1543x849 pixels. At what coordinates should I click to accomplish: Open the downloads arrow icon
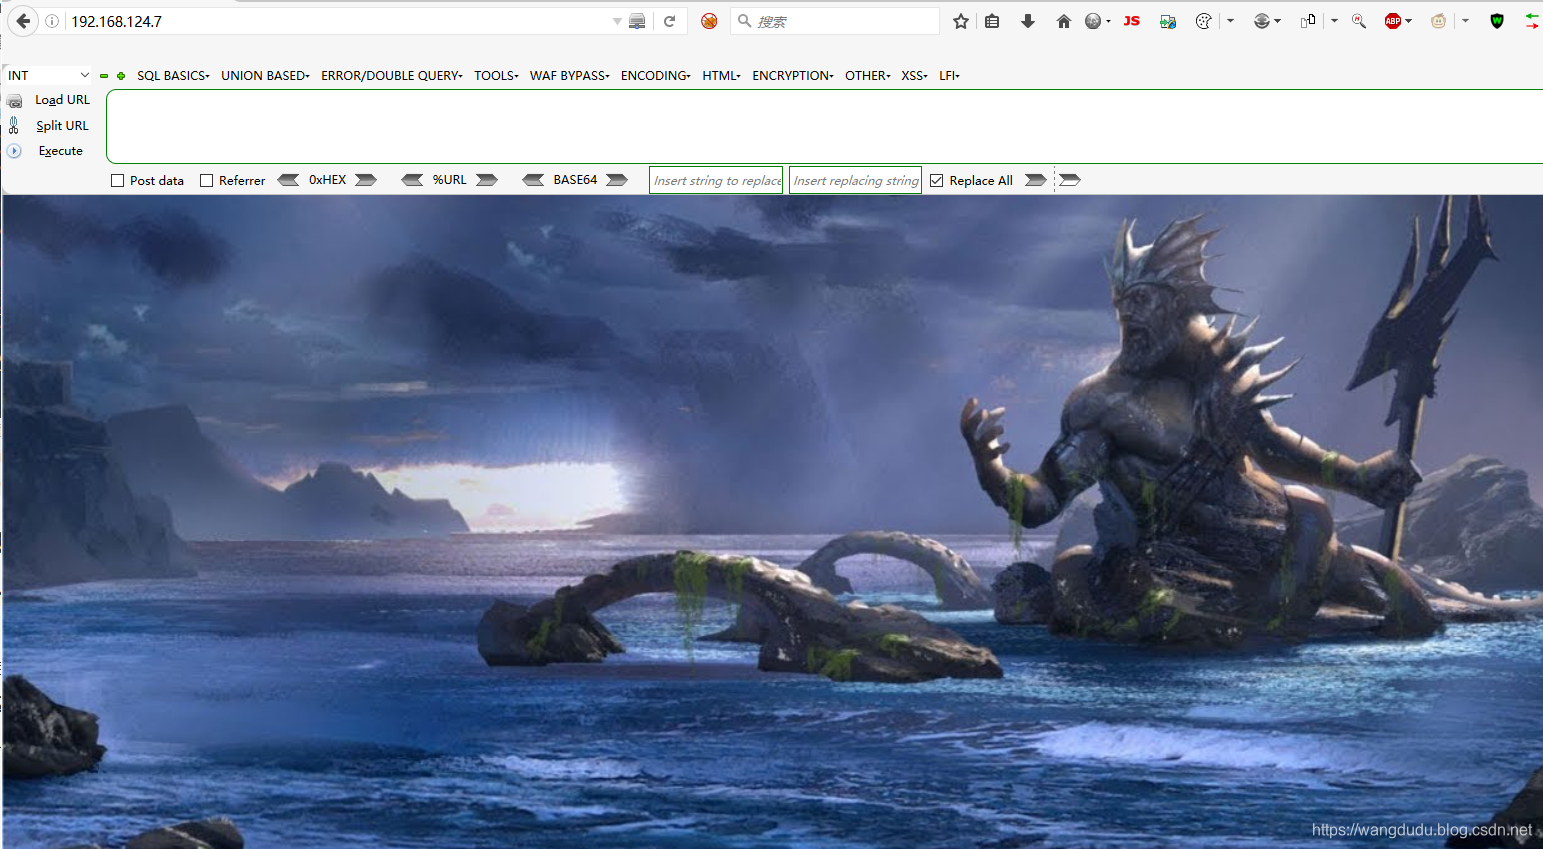(x=1027, y=21)
